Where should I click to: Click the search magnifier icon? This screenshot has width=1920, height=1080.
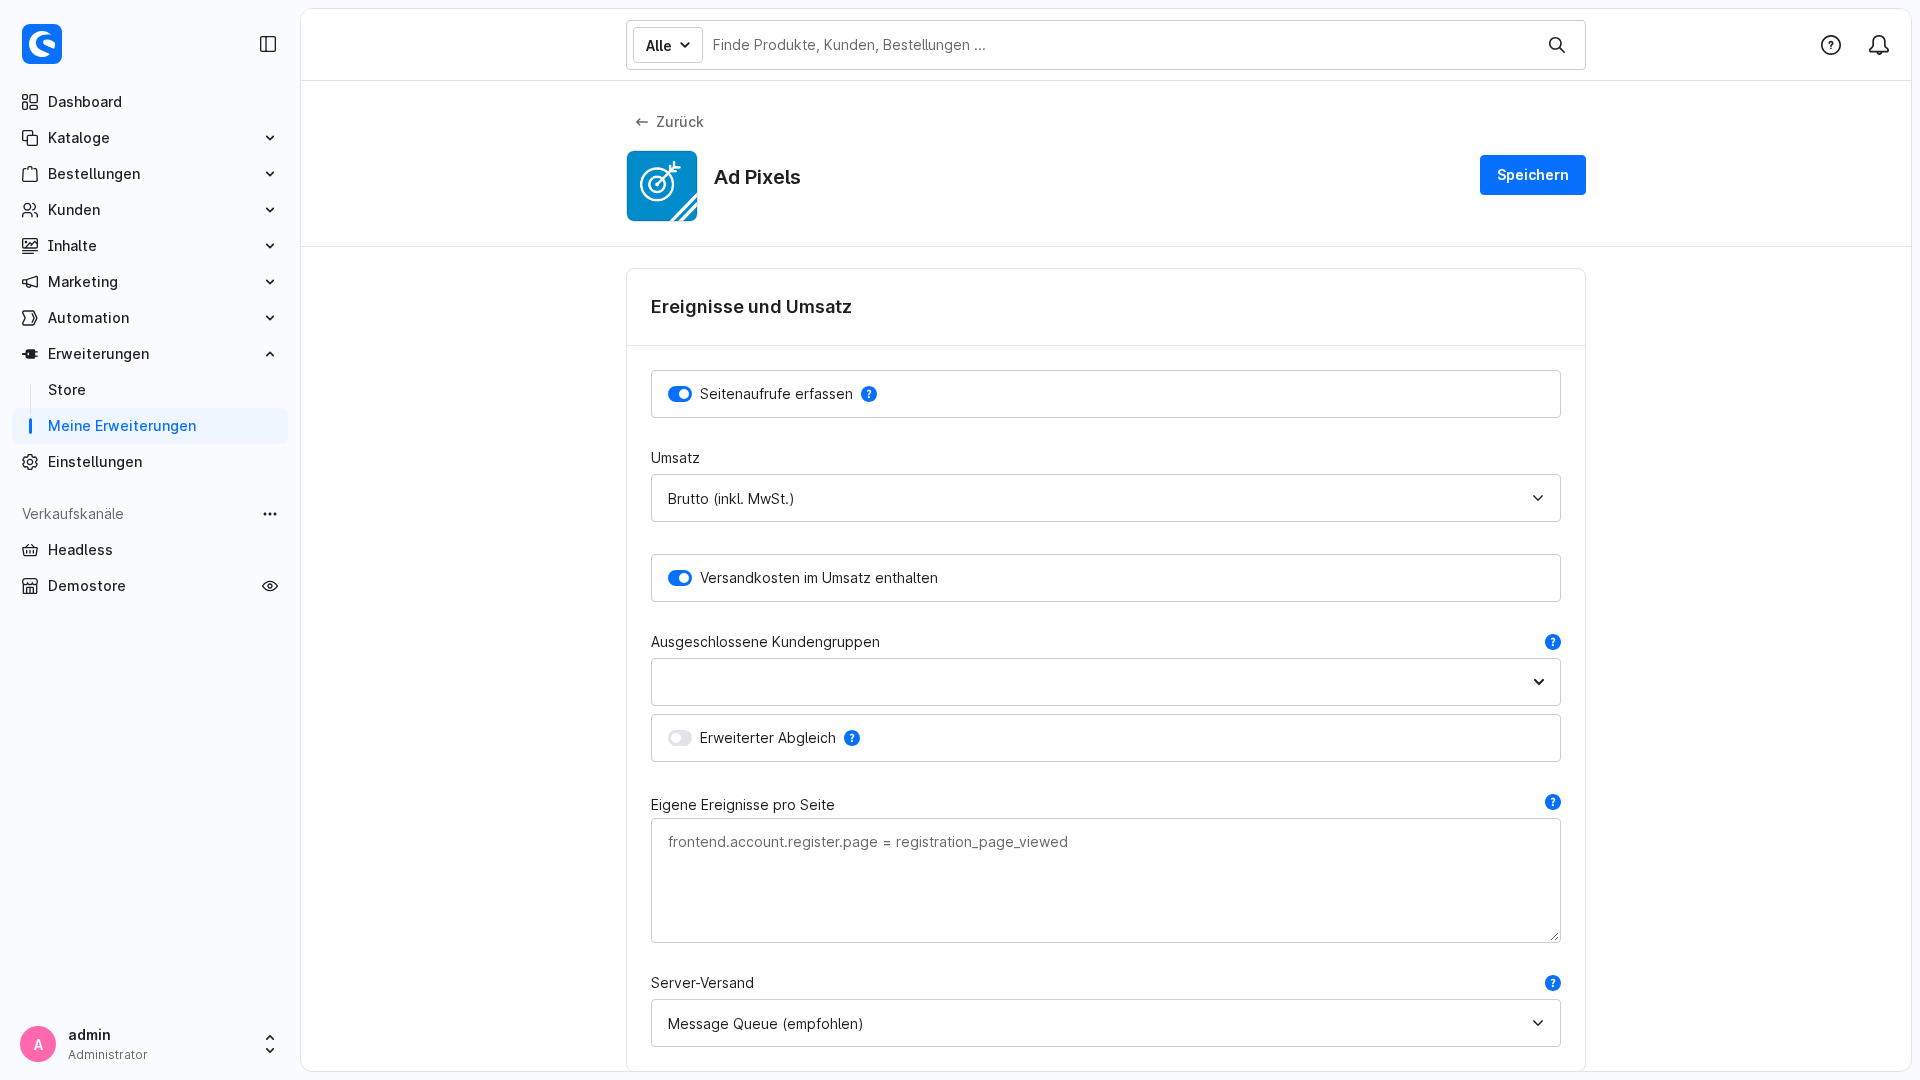click(1557, 45)
